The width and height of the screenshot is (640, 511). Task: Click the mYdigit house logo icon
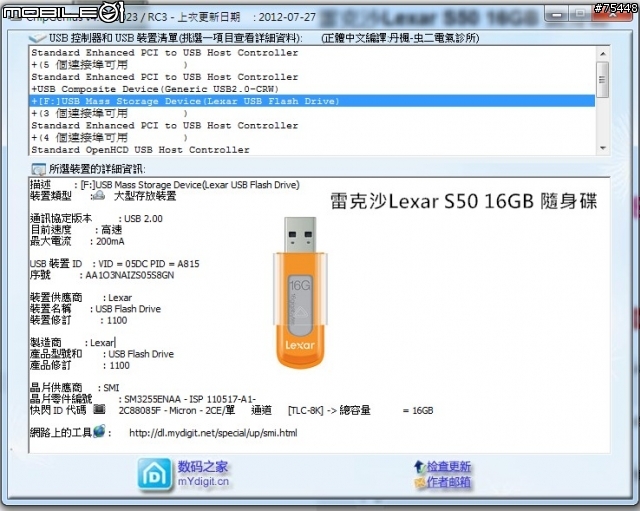[x=154, y=474]
